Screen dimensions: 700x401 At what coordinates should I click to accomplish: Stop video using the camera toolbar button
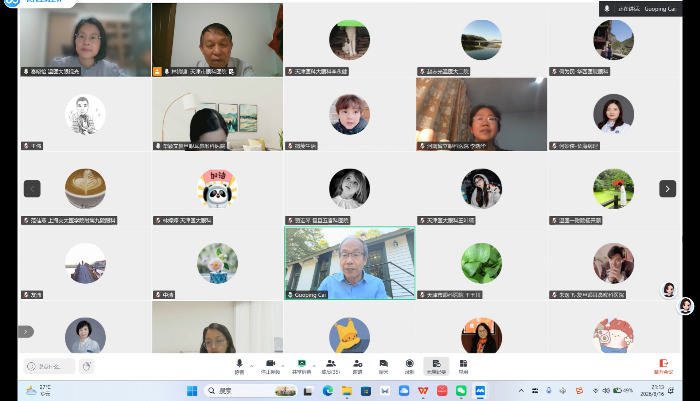point(270,366)
